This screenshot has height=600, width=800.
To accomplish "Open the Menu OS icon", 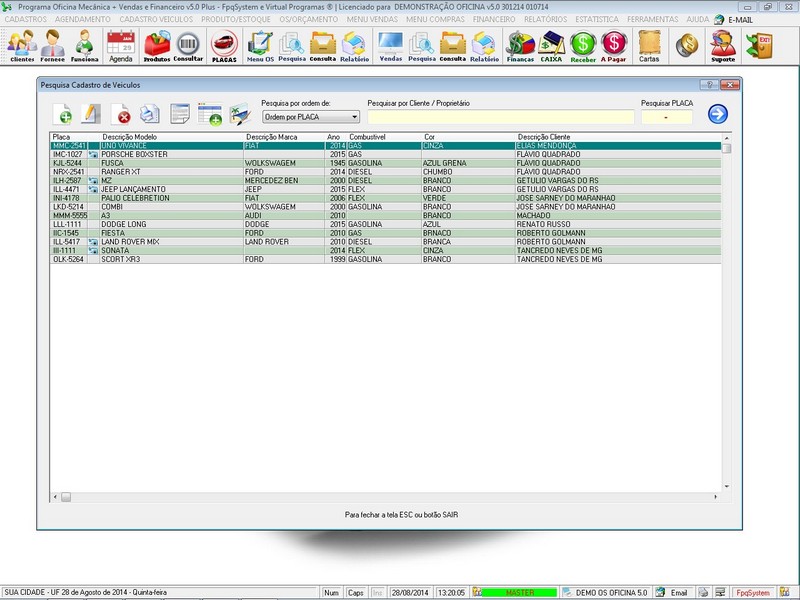I will (x=260, y=46).
